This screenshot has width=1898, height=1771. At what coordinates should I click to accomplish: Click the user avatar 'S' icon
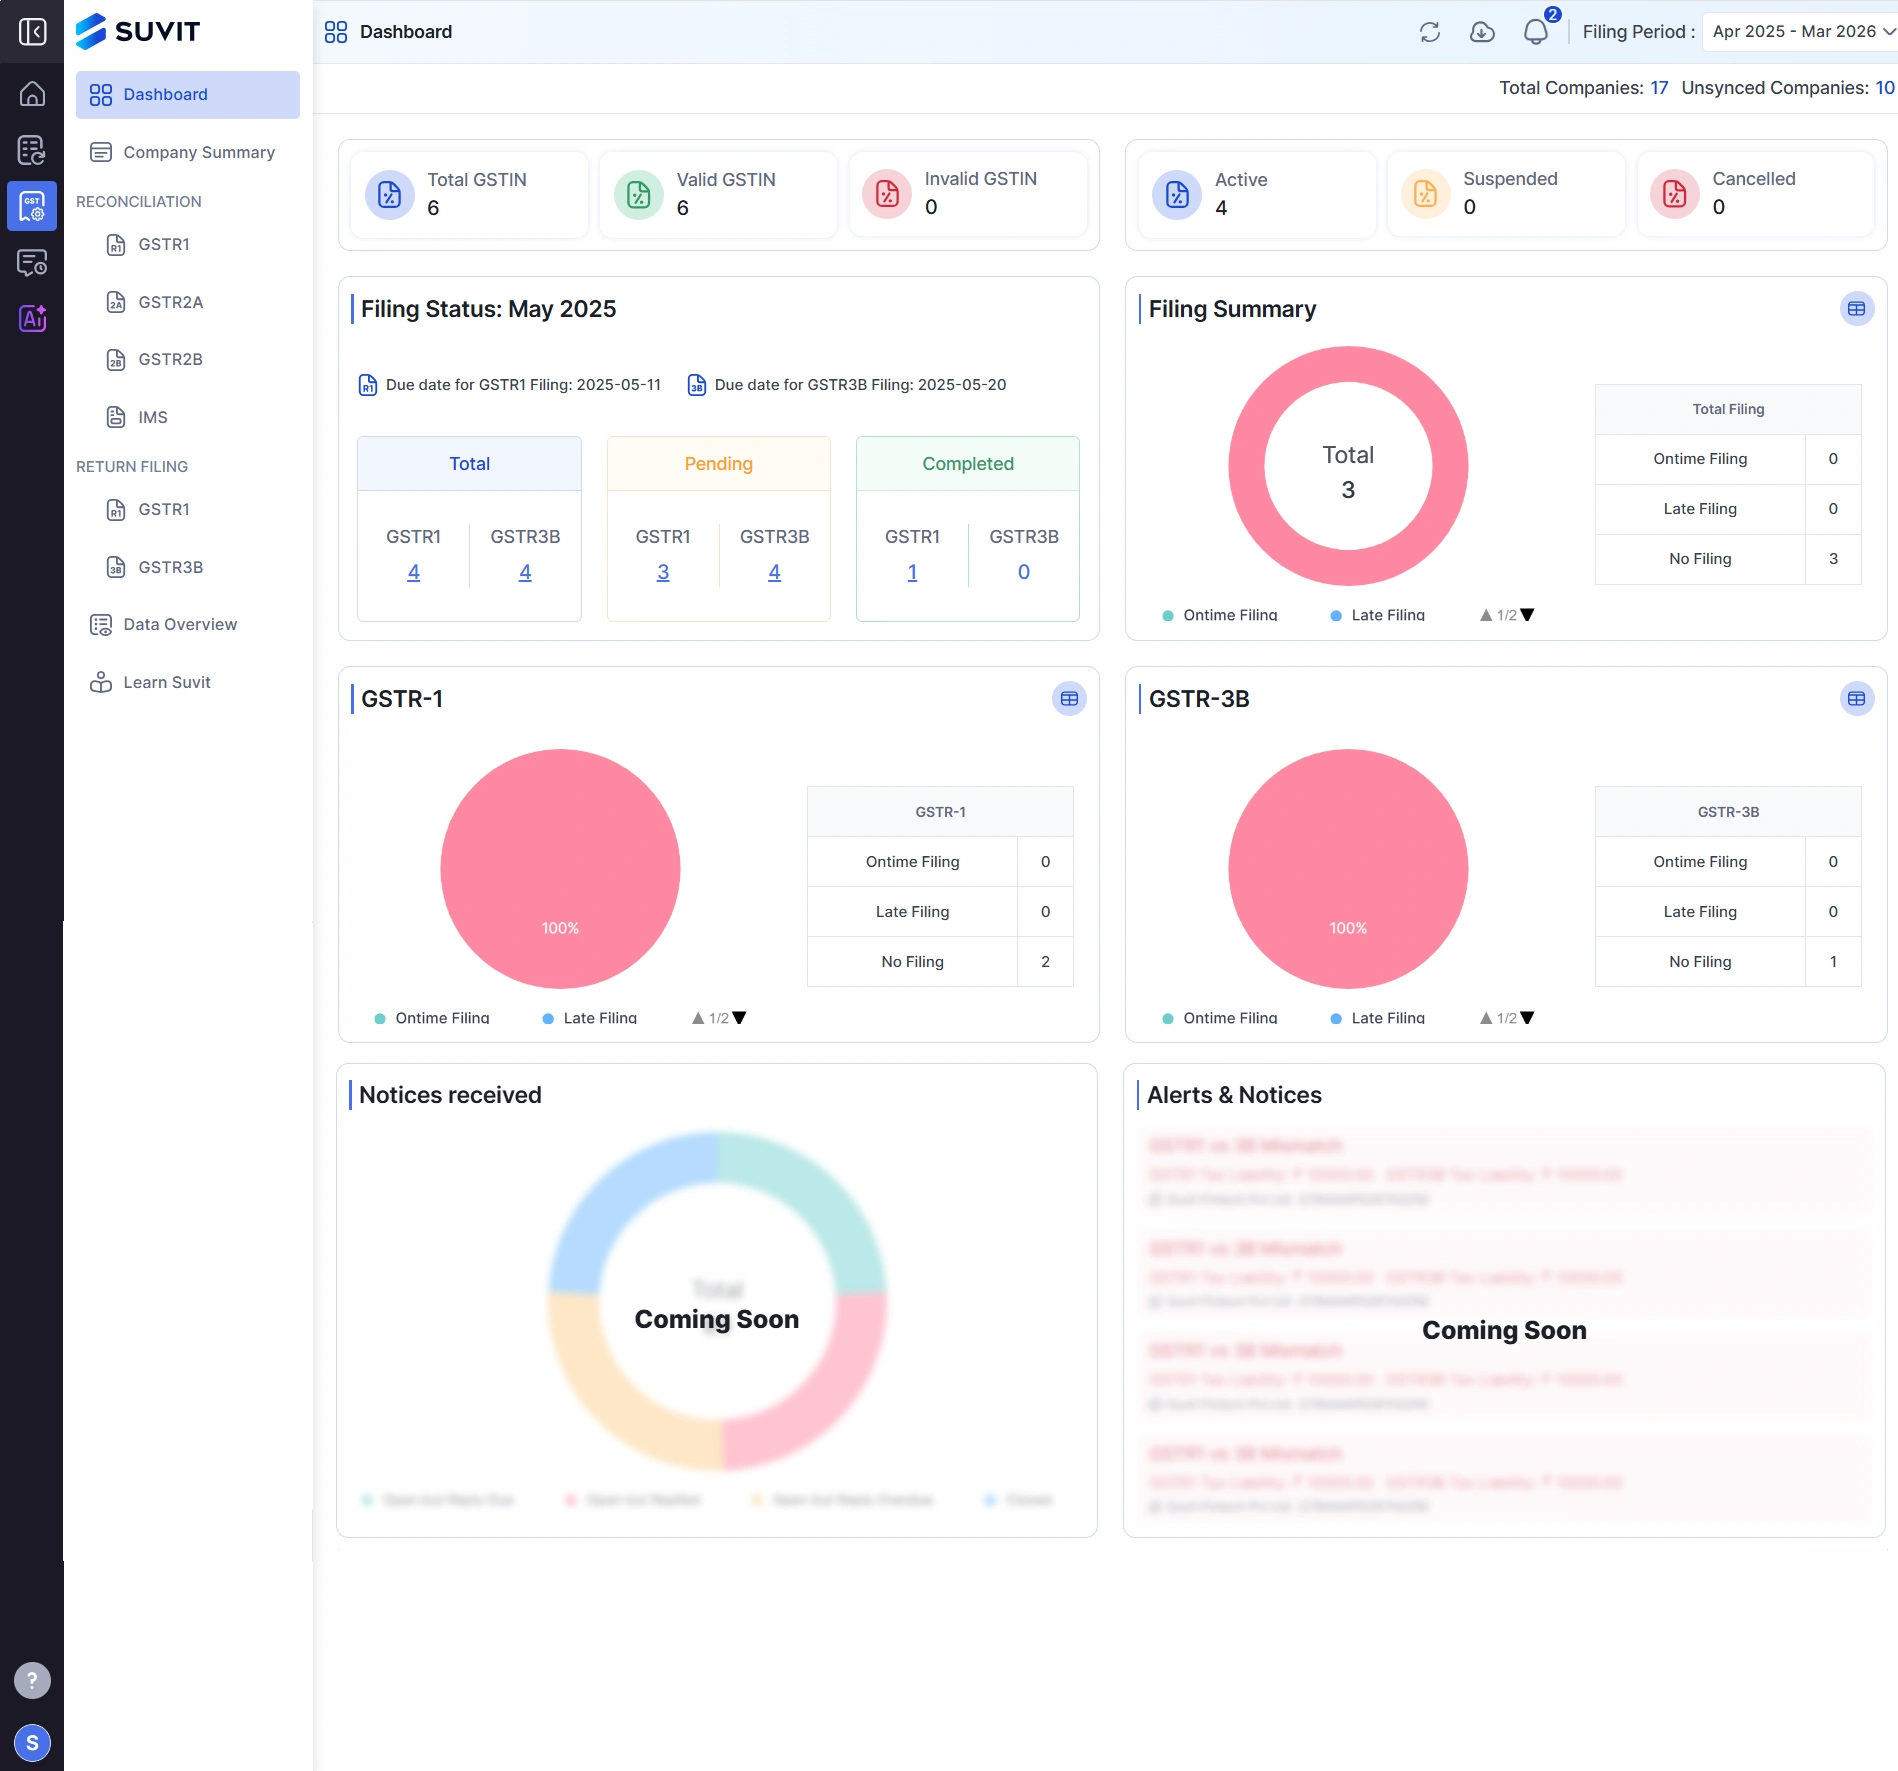tap(32, 1743)
